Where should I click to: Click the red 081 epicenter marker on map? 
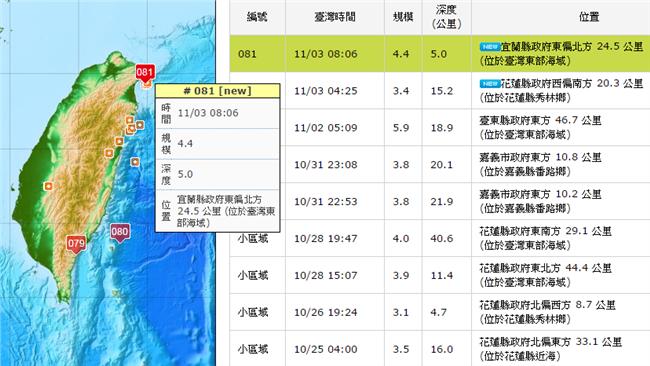click(145, 72)
